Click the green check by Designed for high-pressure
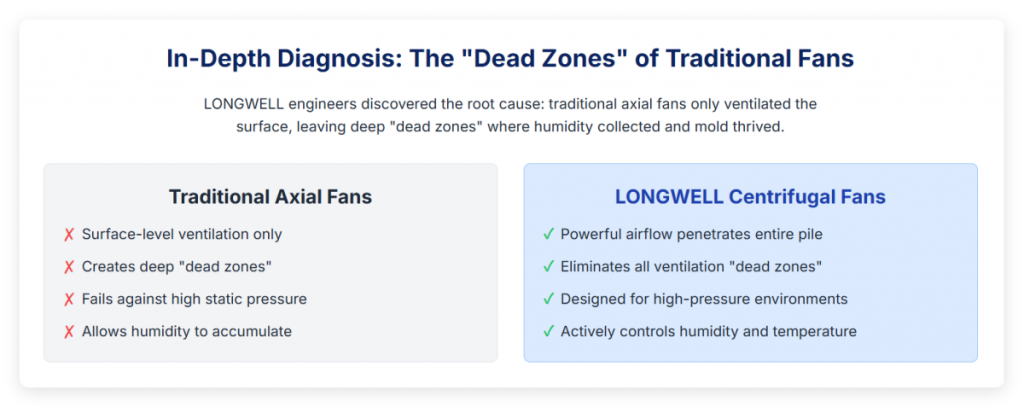 [x=549, y=299]
